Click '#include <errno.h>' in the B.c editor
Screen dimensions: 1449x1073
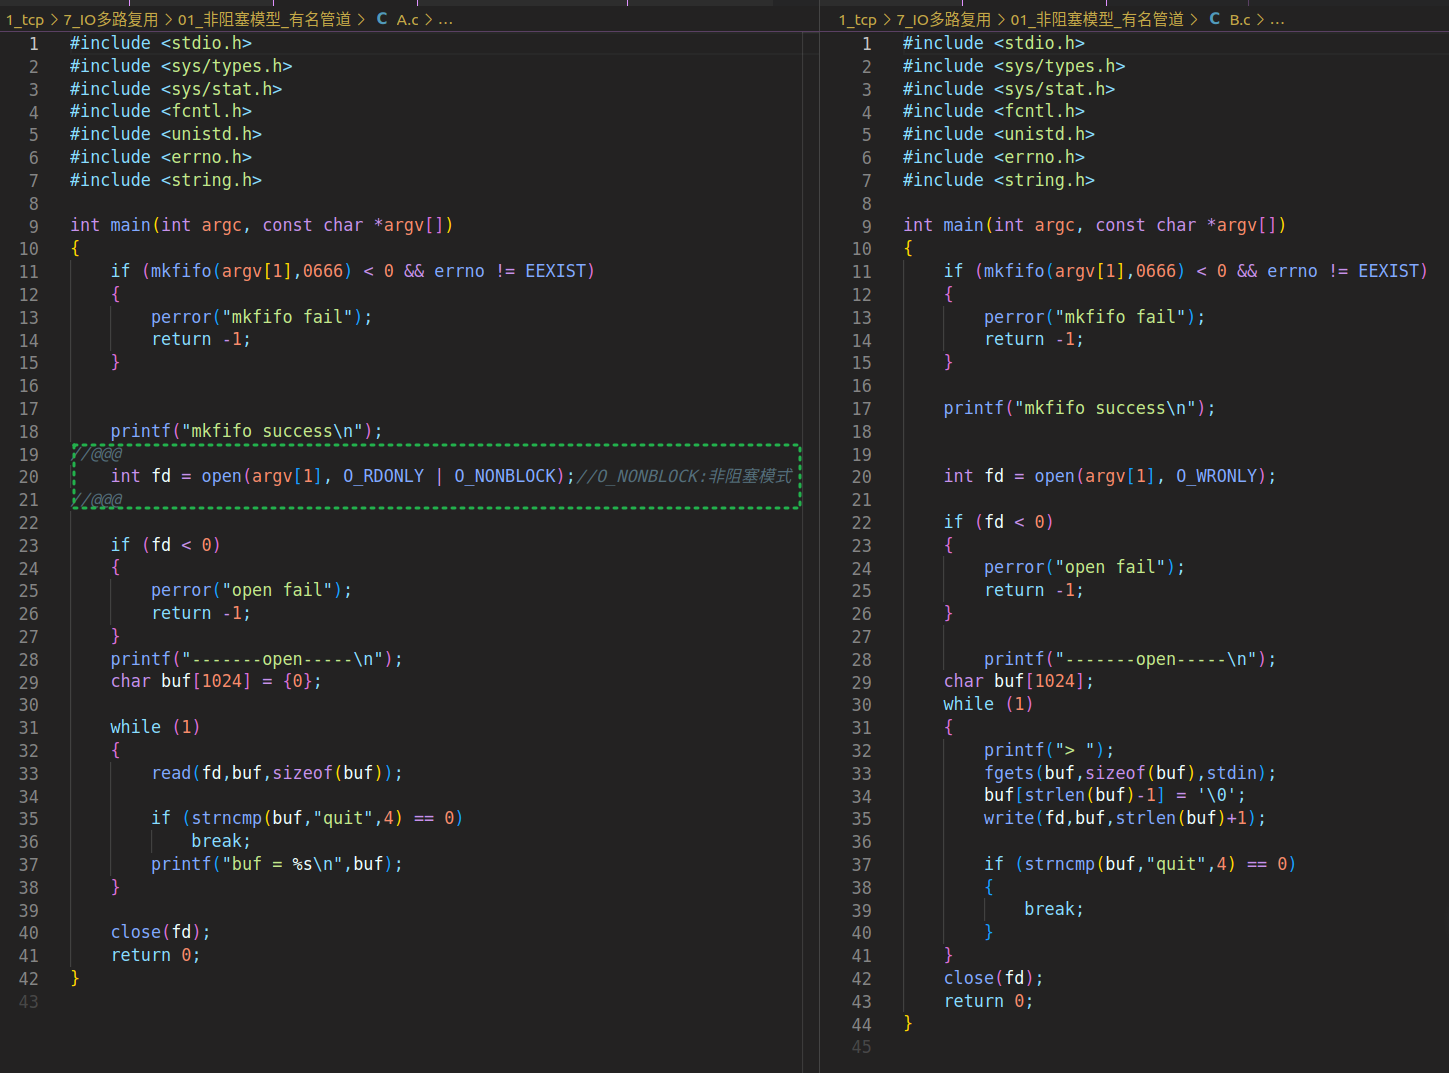pos(994,157)
